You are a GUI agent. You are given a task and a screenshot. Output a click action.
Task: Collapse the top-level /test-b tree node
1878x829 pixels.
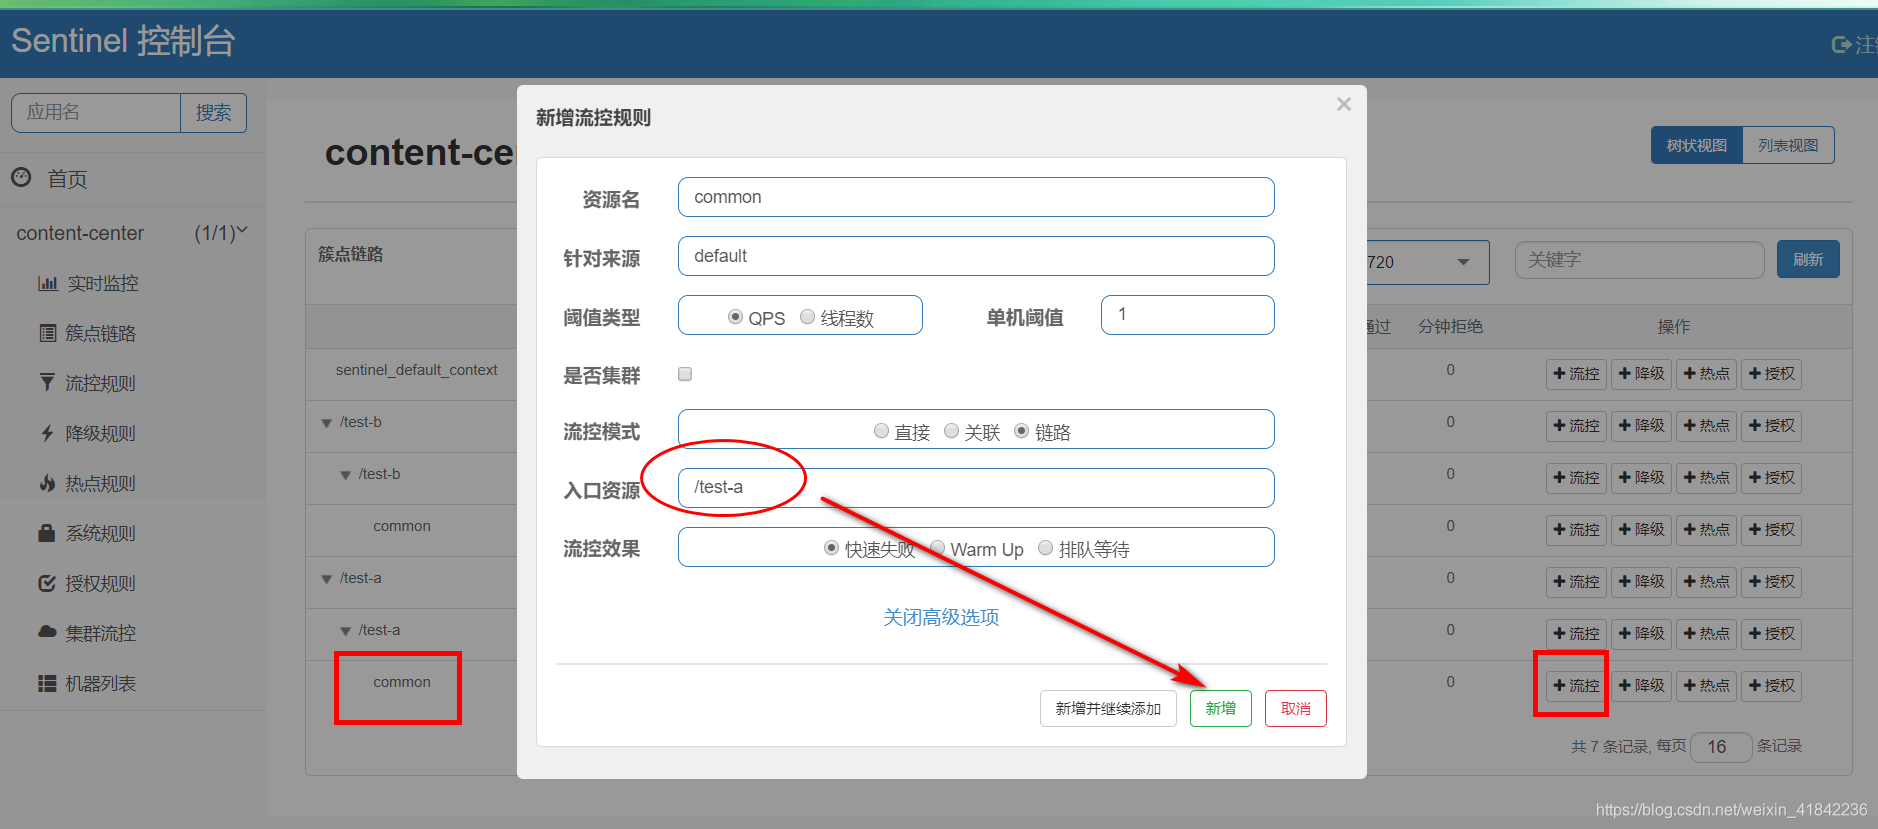[326, 423]
